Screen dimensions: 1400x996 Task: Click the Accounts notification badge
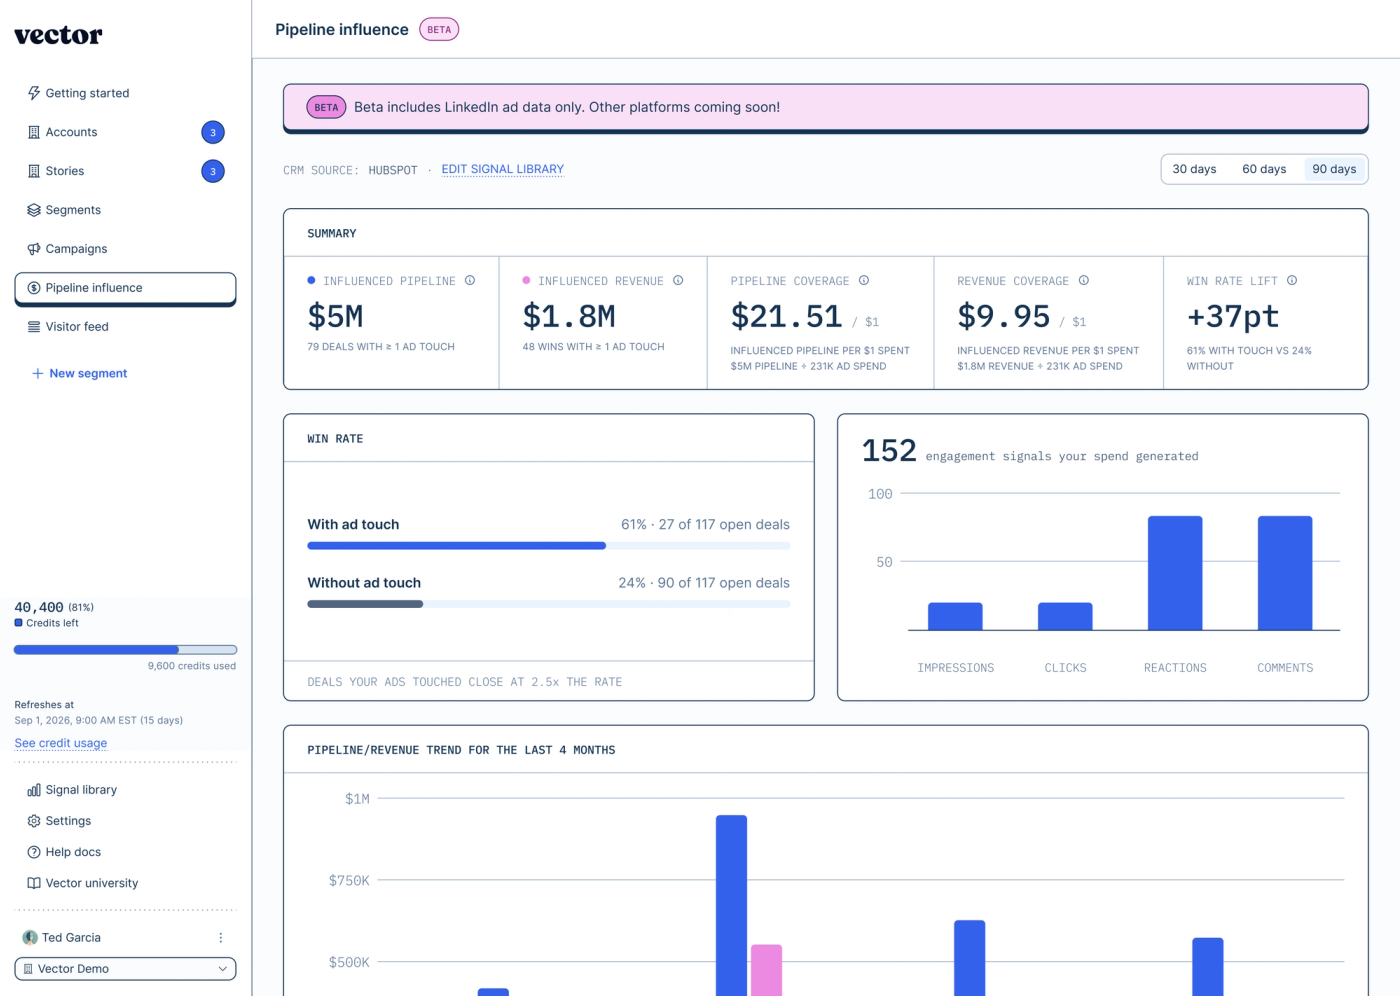[x=213, y=132]
